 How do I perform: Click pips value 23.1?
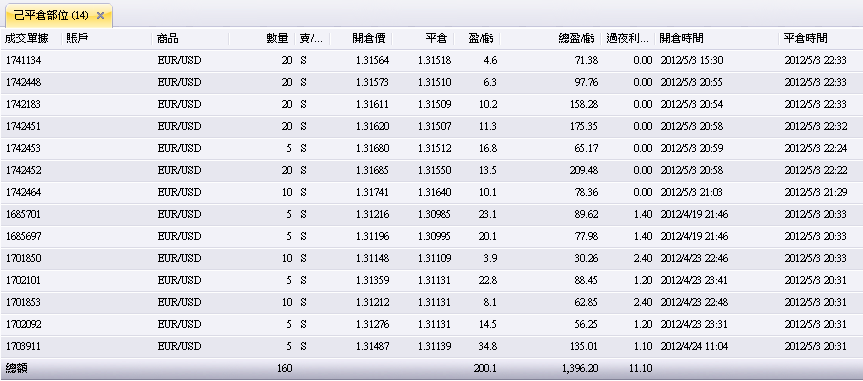488,215
